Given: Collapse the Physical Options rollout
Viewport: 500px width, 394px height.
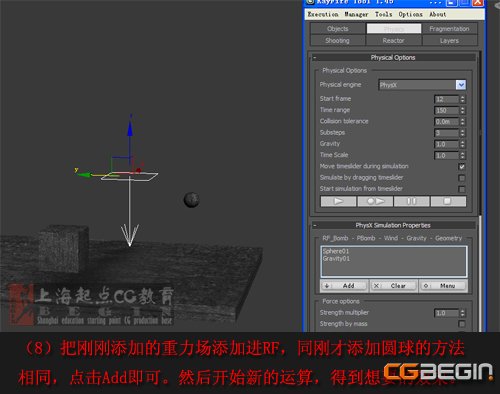Looking at the screenshot, I should tap(314, 58).
